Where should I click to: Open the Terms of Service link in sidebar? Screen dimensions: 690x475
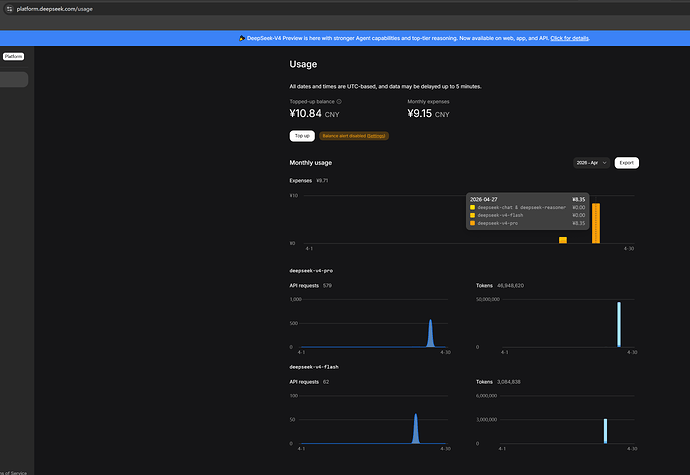click(x=13, y=473)
